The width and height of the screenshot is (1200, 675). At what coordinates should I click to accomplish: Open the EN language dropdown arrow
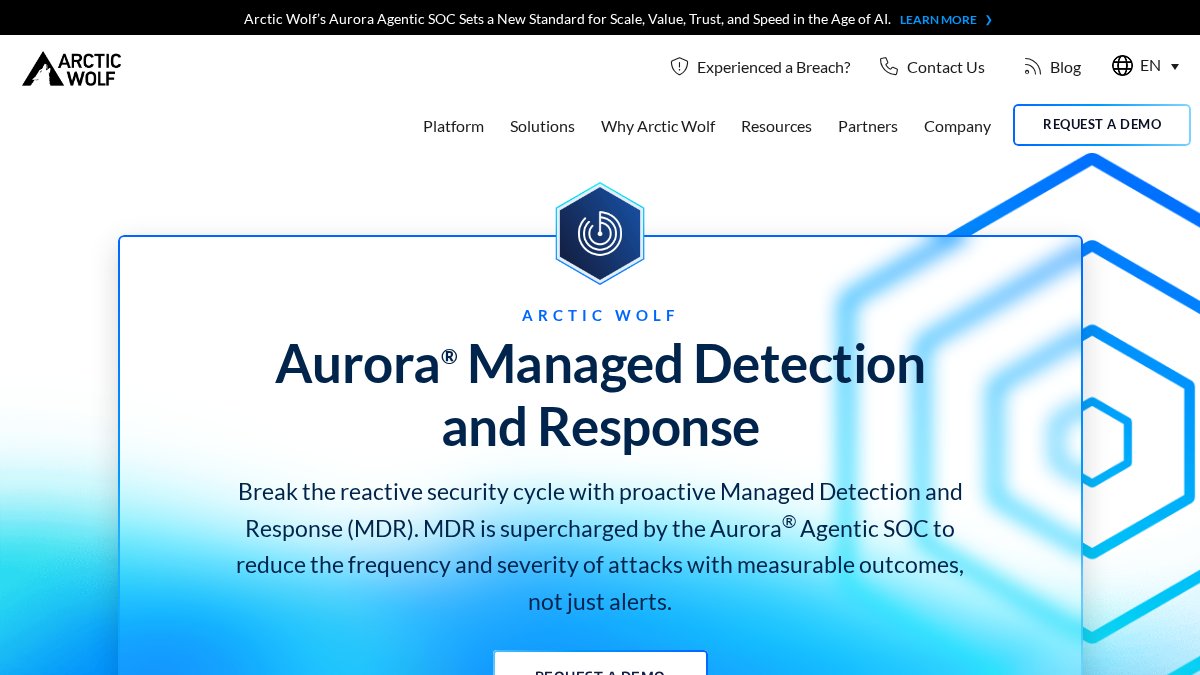pyautogui.click(x=1175, y=67)
